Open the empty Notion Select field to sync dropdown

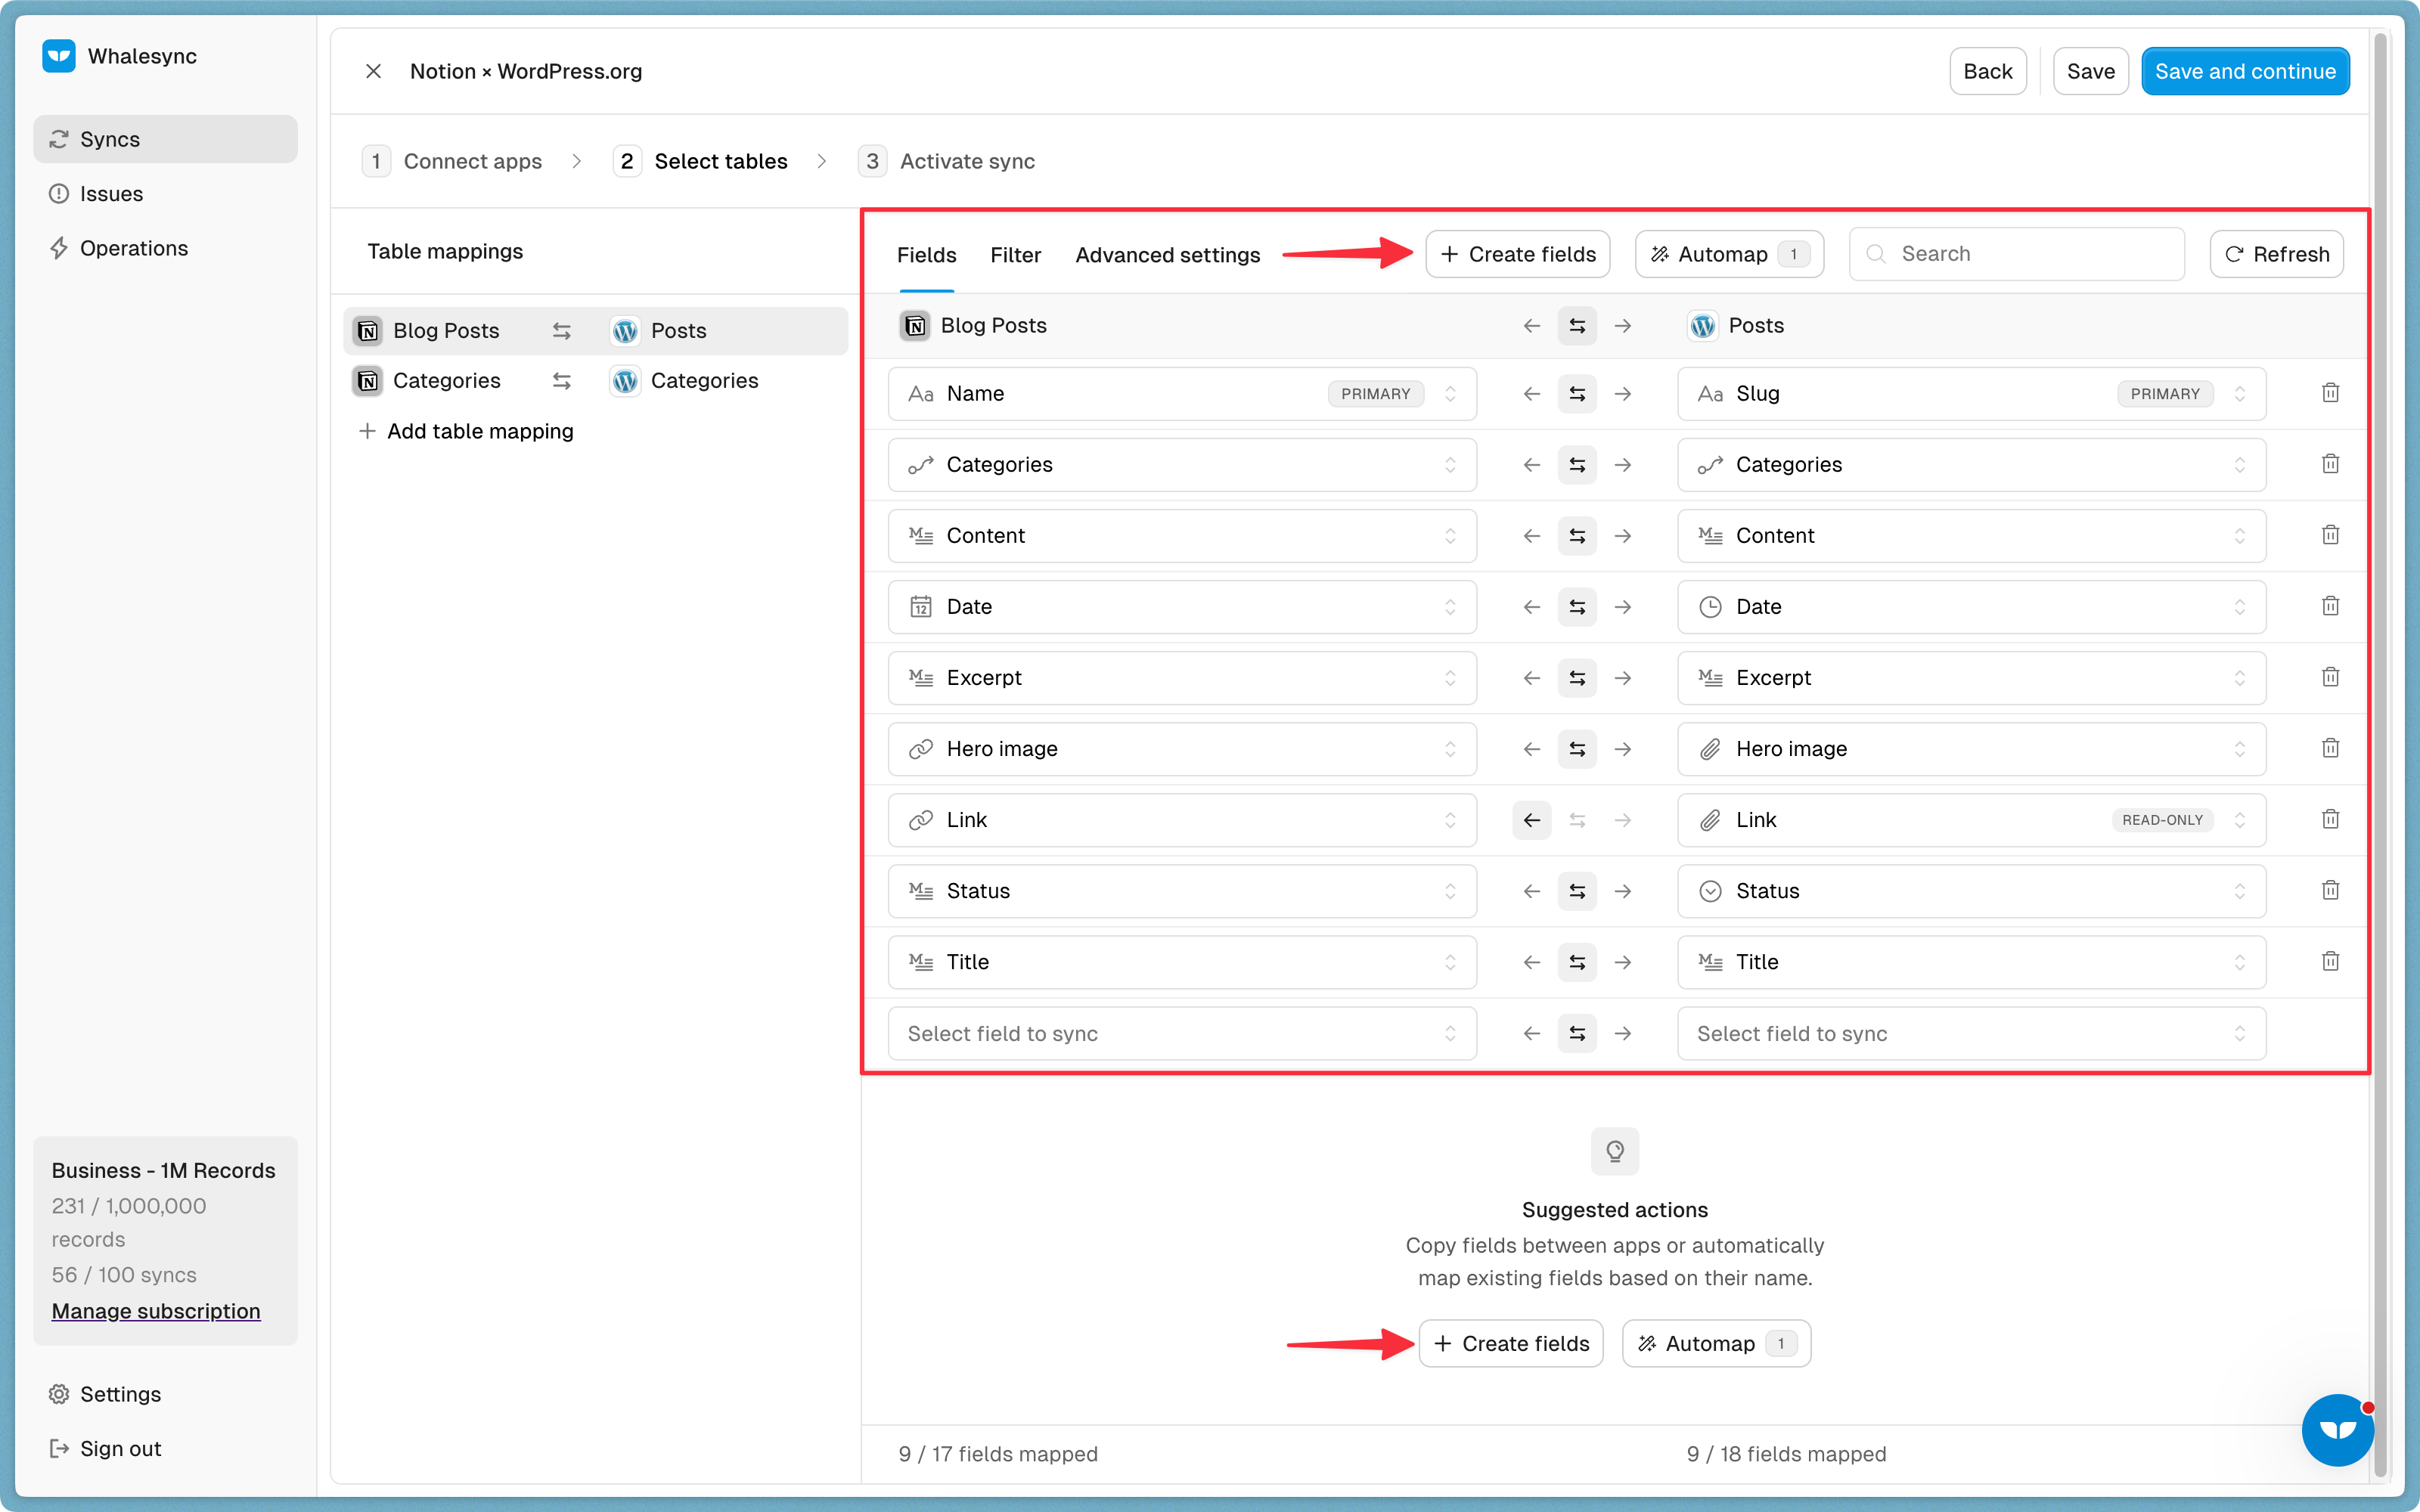point(1182,1033)
